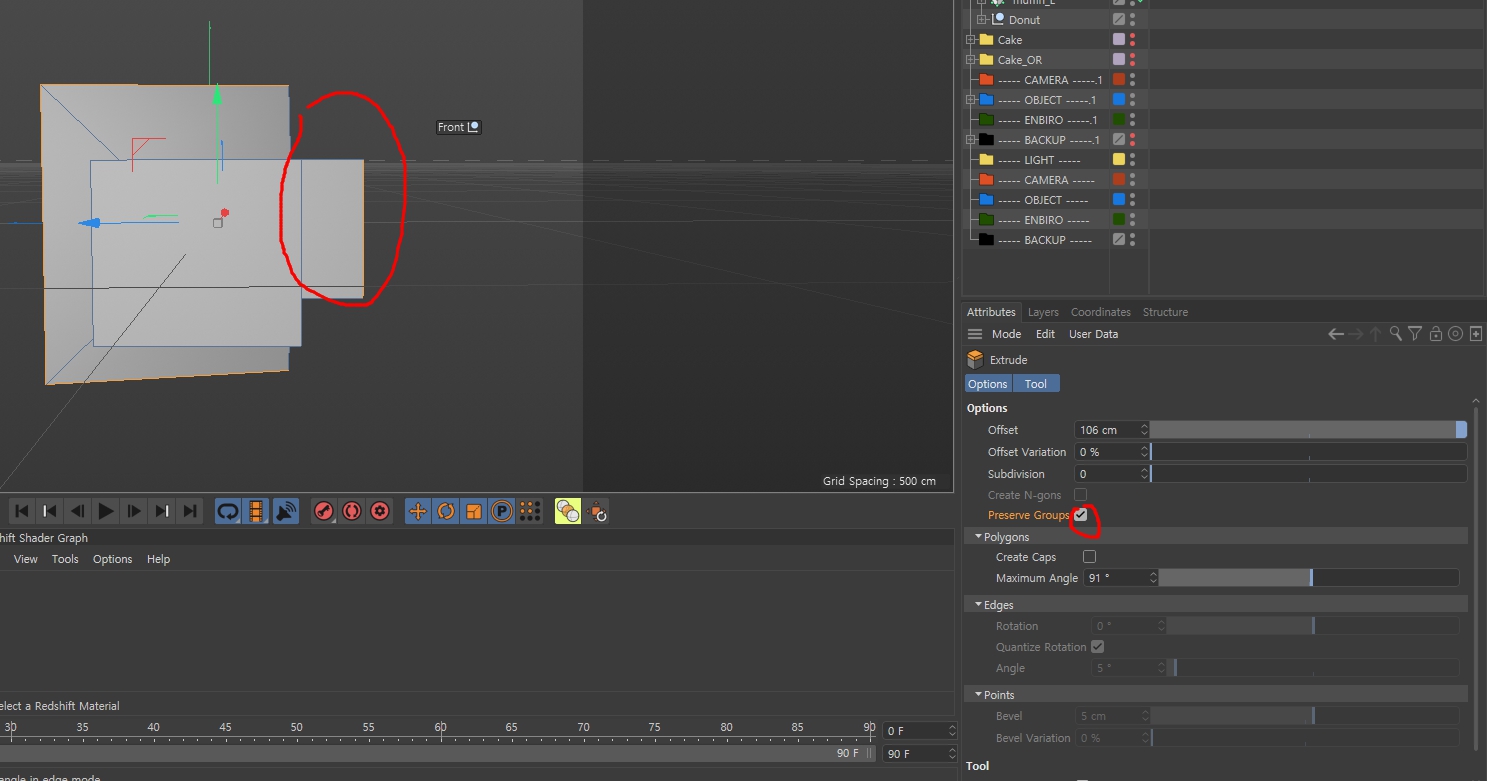Click the red key record icon
This screenshot has width=1487, height=781.
tap(323, 512)
